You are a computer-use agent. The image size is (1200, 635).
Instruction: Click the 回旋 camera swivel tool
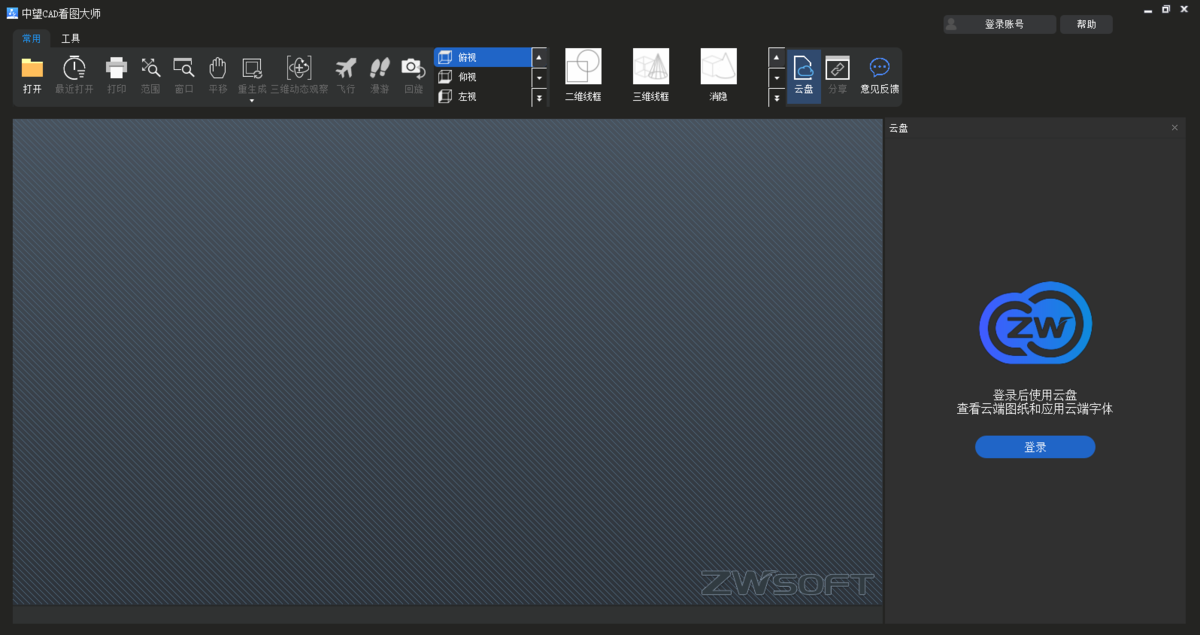(x=413, y=76)
